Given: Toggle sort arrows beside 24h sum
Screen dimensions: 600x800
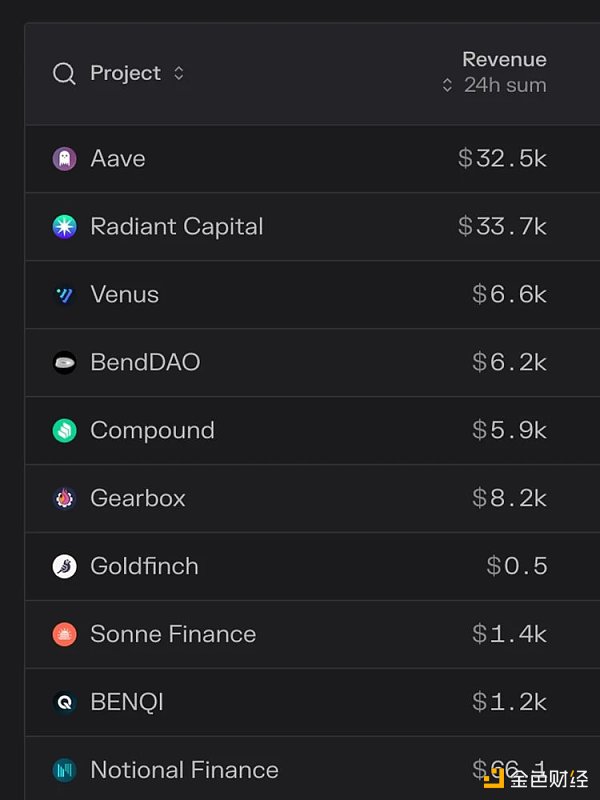Looking at the screenshot, I should (447, 85).
